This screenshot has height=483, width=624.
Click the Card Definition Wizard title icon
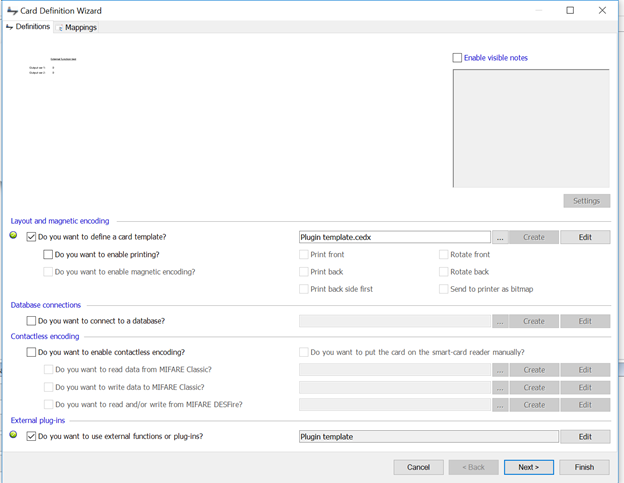click(x=12, y=10)
